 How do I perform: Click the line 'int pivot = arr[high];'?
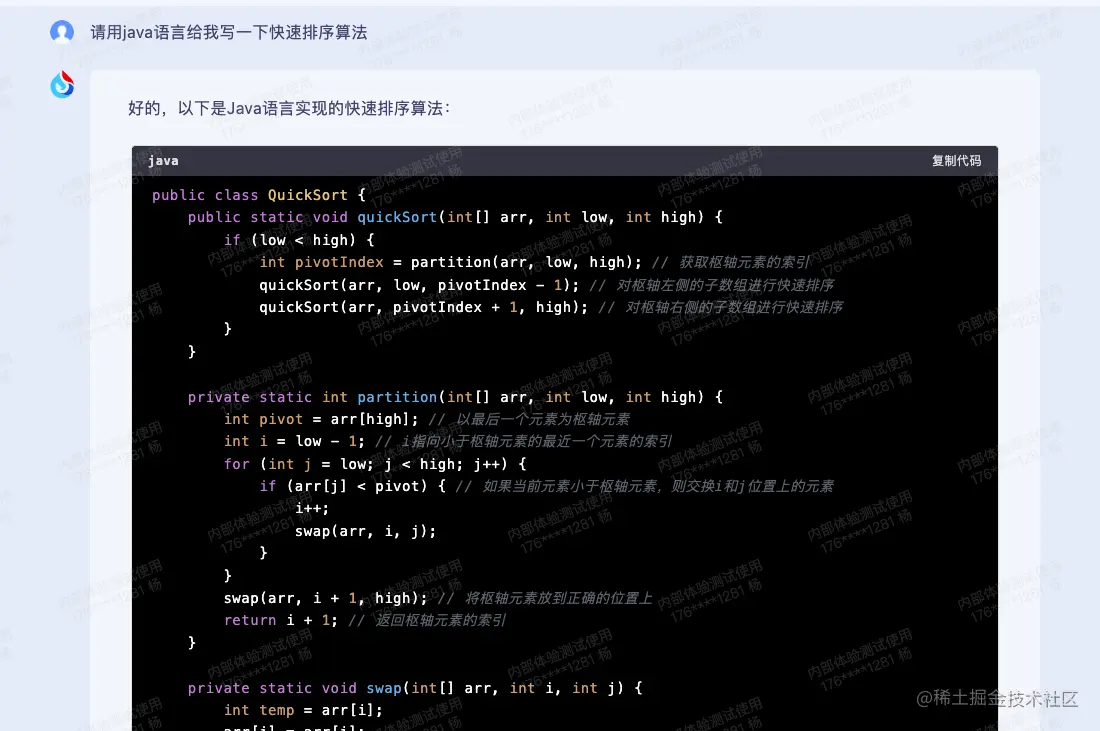321,420
